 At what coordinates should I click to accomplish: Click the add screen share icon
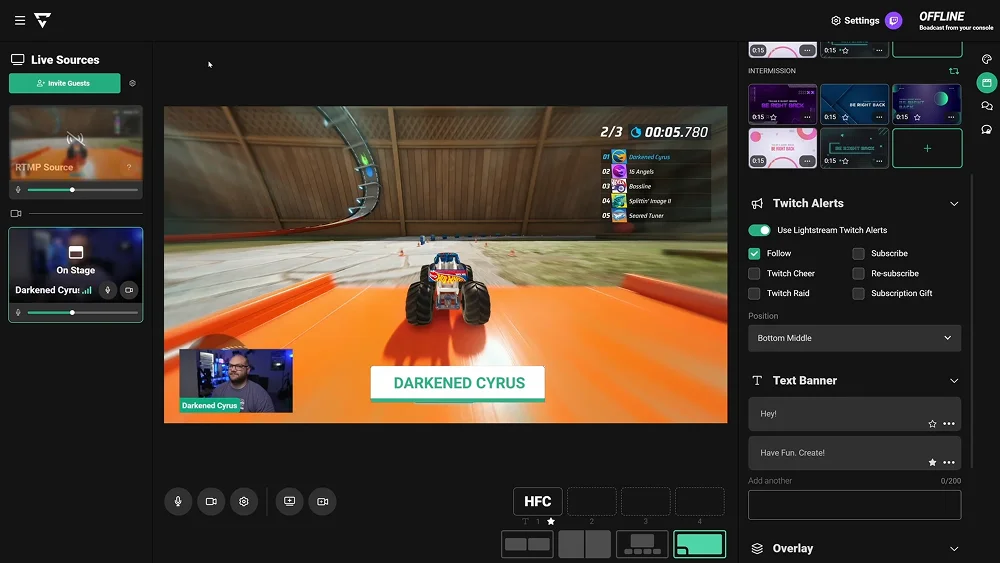(x=289, y=501)
